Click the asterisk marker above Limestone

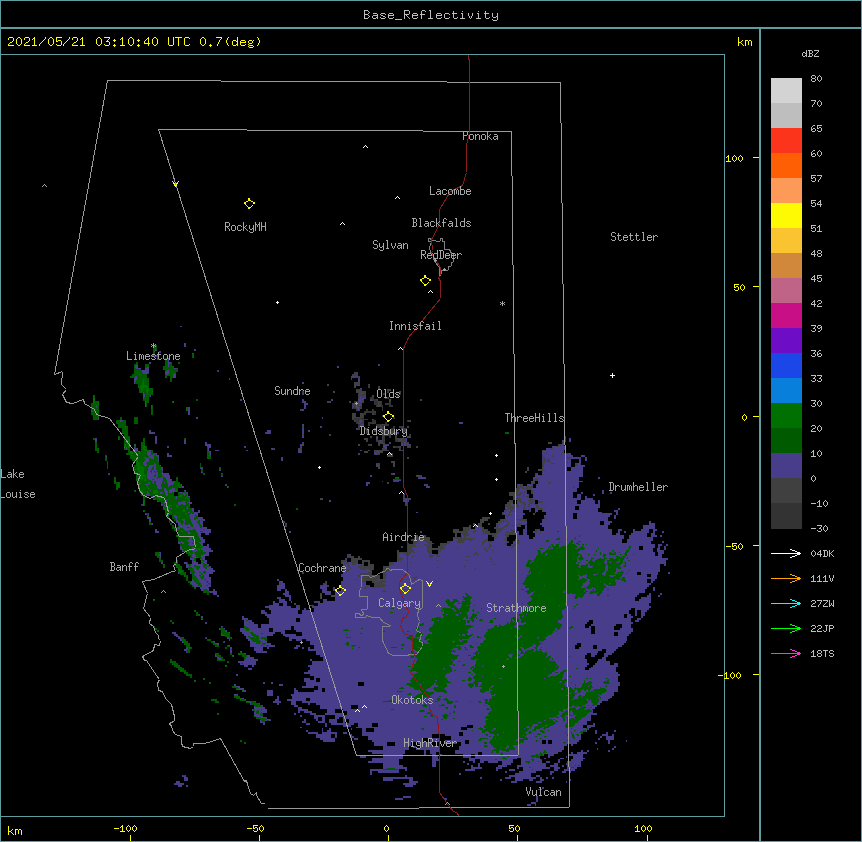[153, 346]
